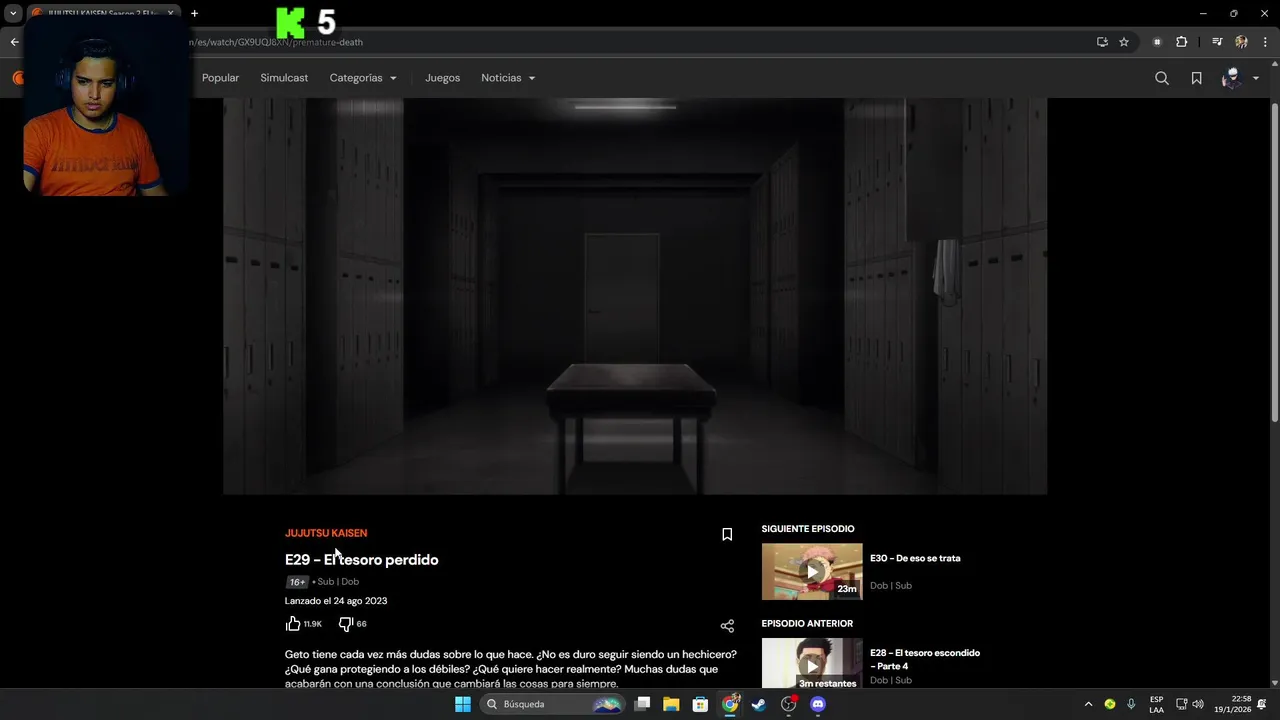Open File Explorer from taskbar
Viewport: 1280px width, 720px height.
pyautogui.click(x=671, y=704)
